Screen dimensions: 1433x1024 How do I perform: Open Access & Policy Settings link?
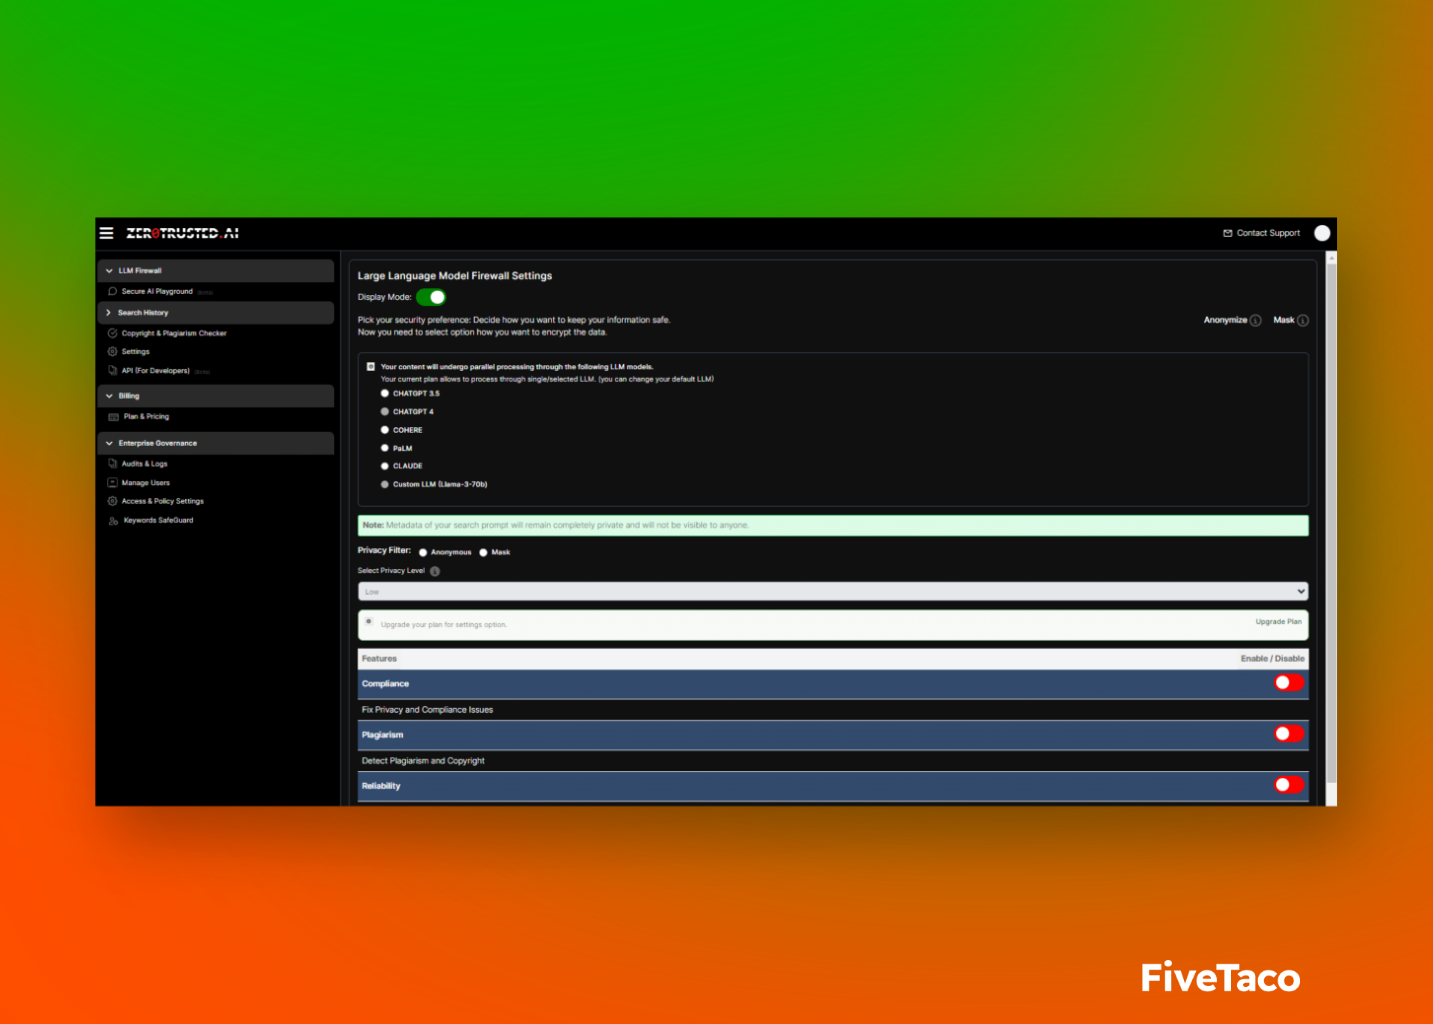pos(162,501)
